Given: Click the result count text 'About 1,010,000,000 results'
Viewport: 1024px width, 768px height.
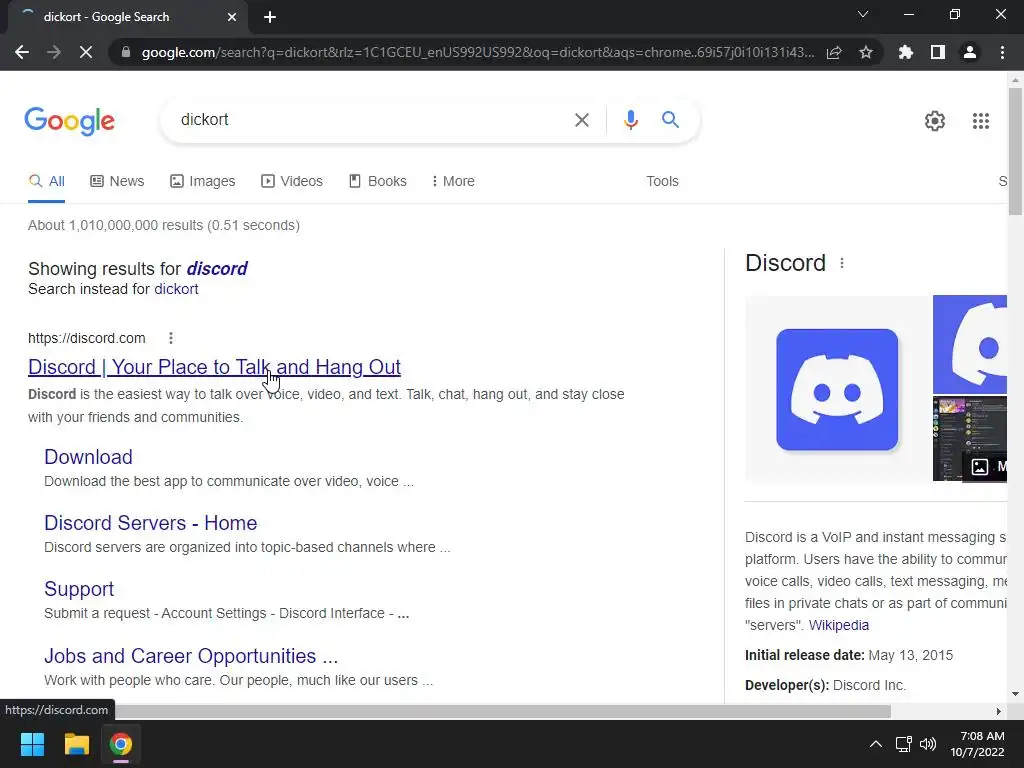Looking at the screenshot, I should [x=116, y=225].
